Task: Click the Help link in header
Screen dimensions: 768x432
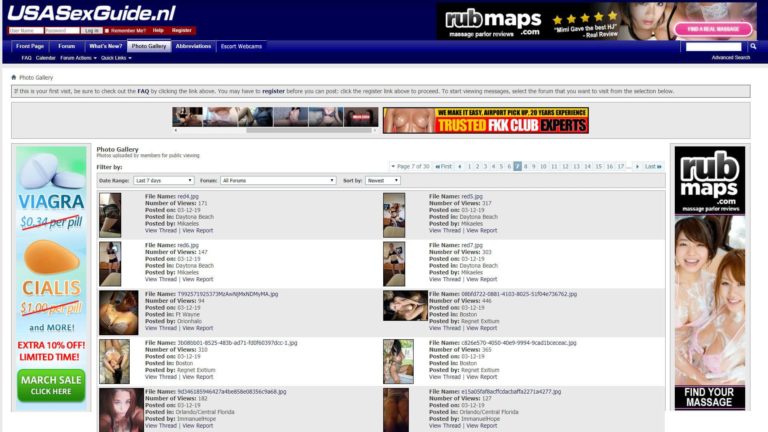Action: [158, 30]
